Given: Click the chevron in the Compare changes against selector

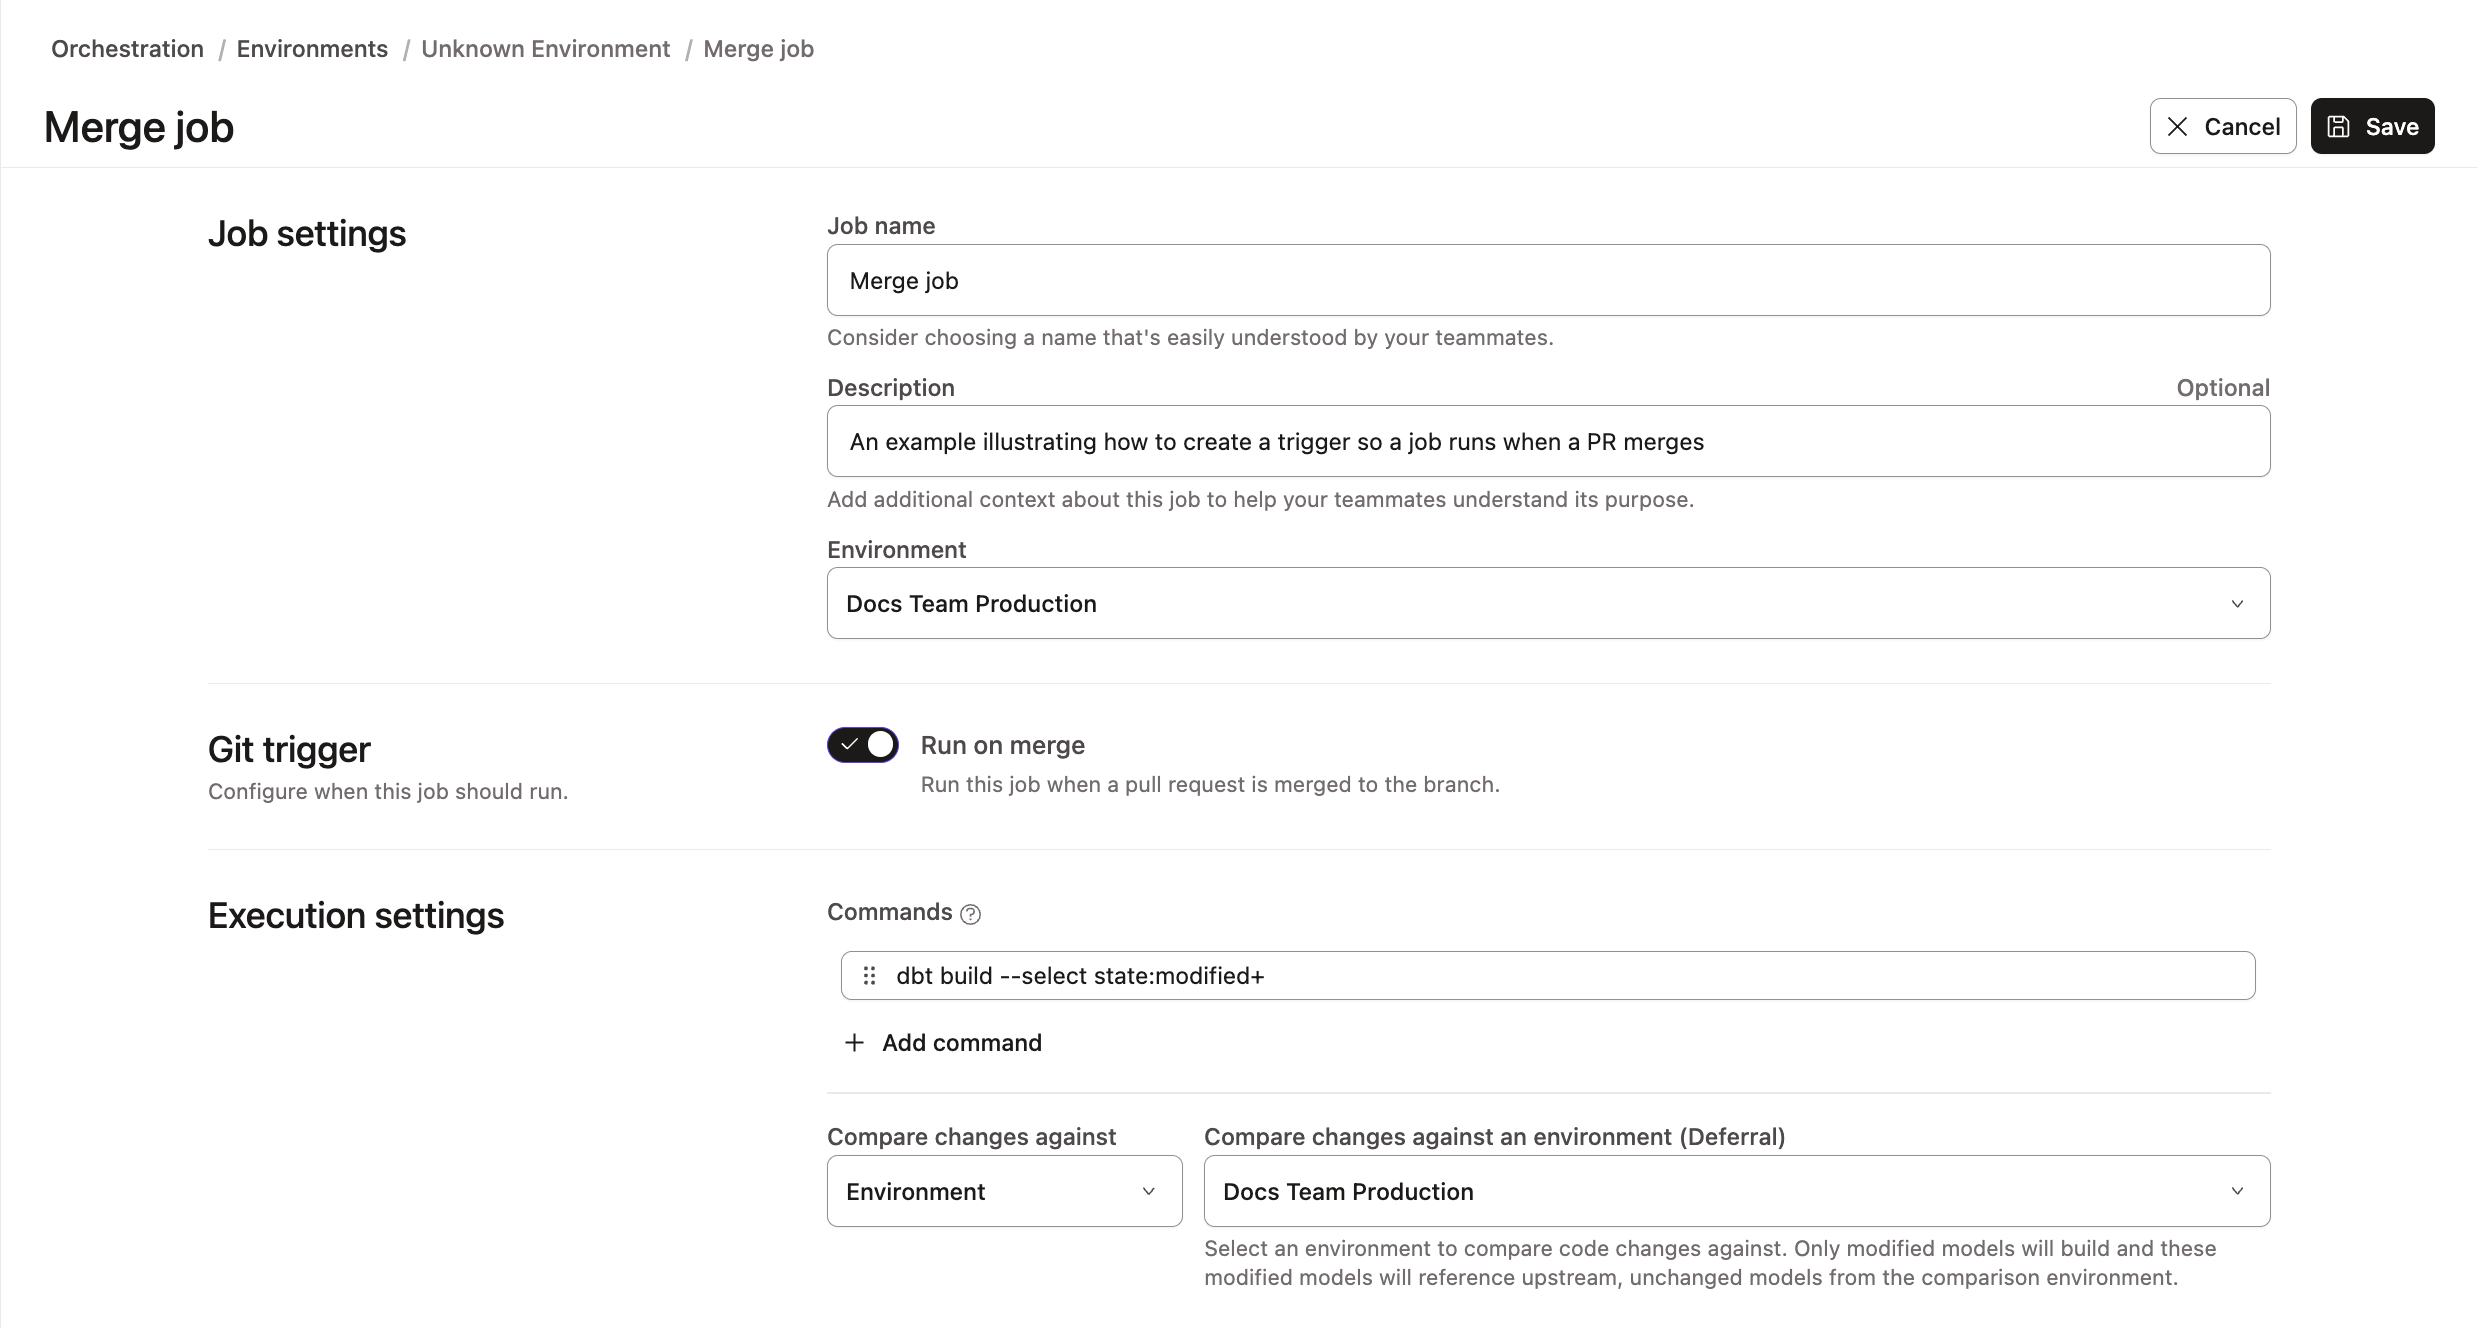Looking at the screenshot, I should coord(1146,1191).
